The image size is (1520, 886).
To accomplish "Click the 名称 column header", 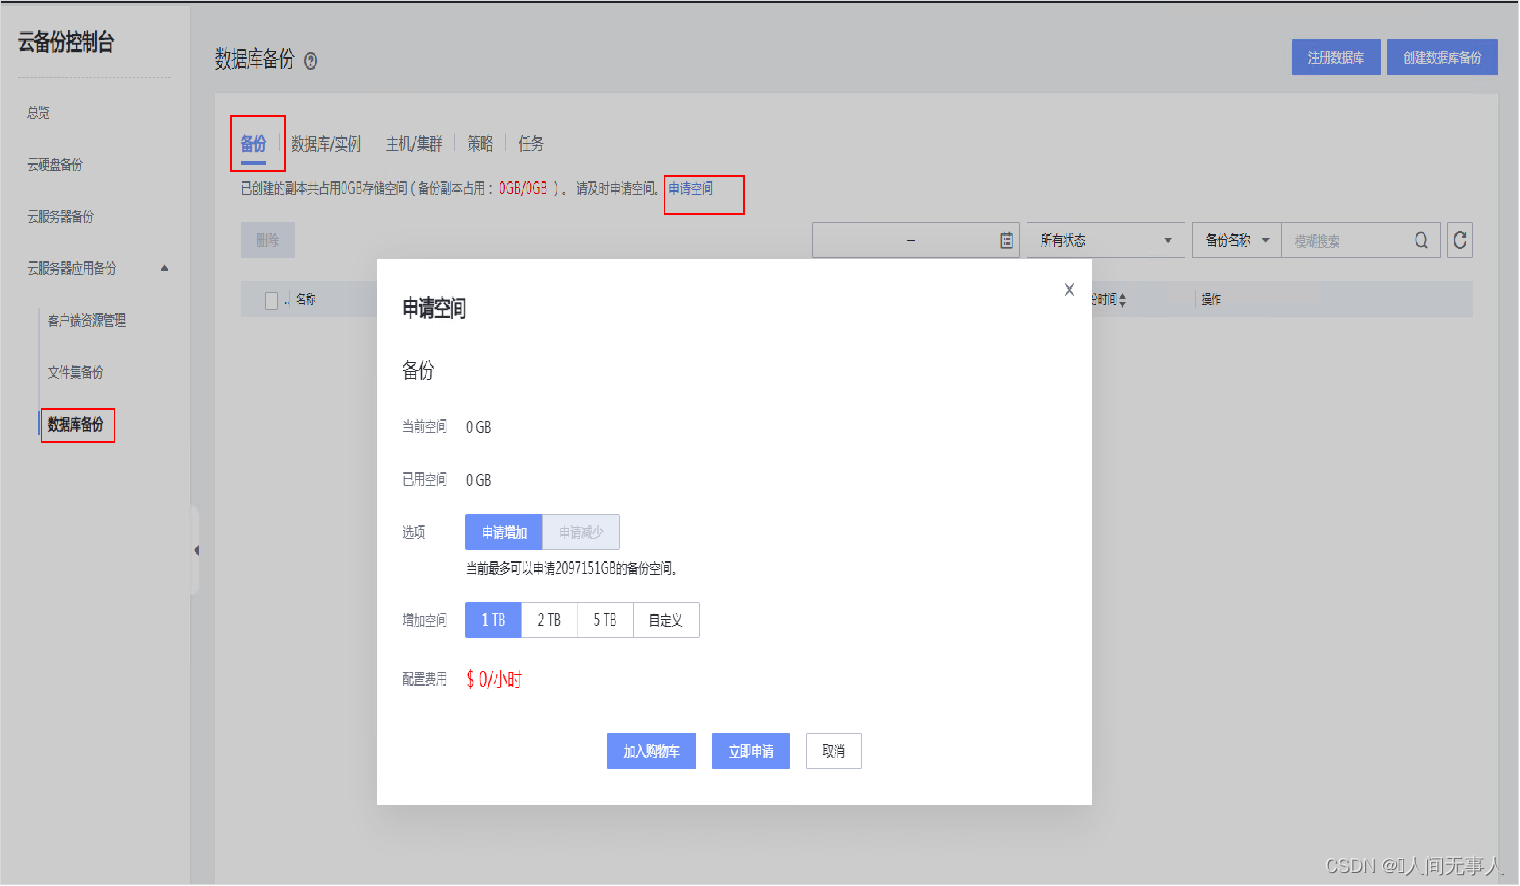I will (306, 300).
